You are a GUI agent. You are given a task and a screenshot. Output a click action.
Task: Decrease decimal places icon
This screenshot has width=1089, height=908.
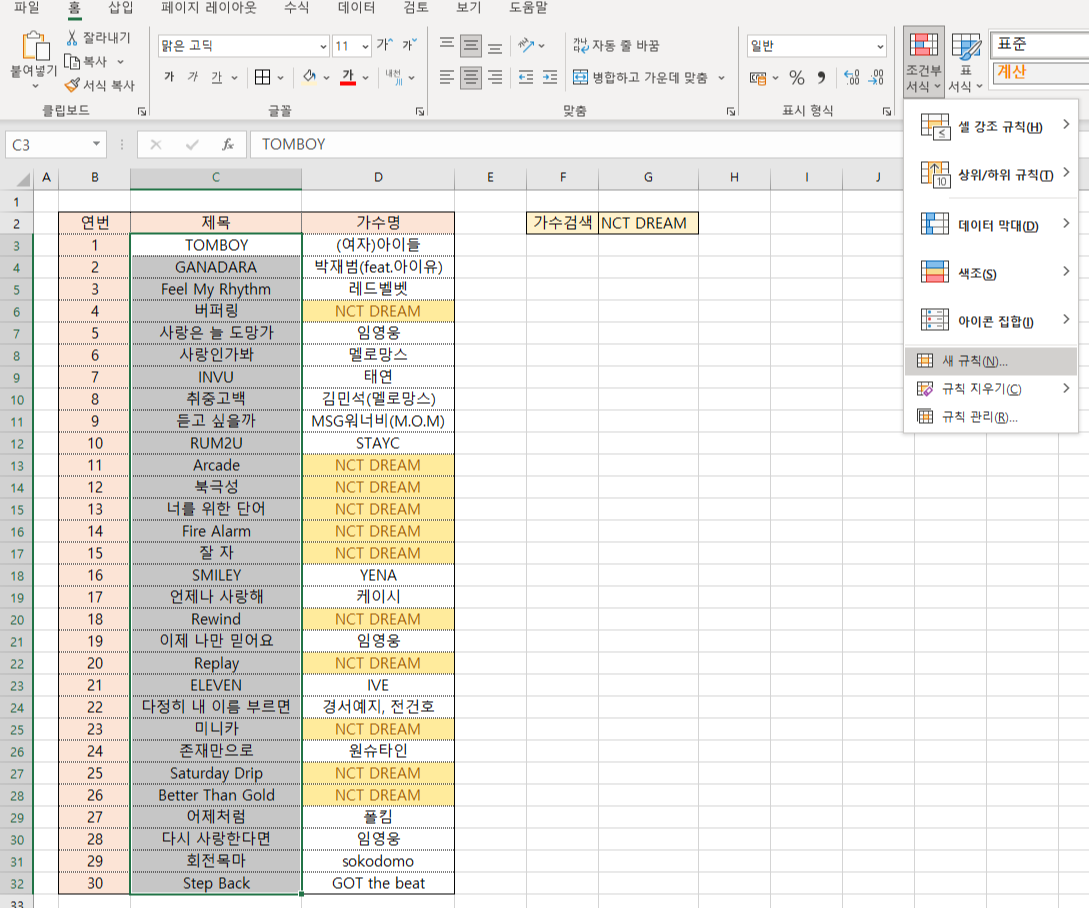click(876, 77)
